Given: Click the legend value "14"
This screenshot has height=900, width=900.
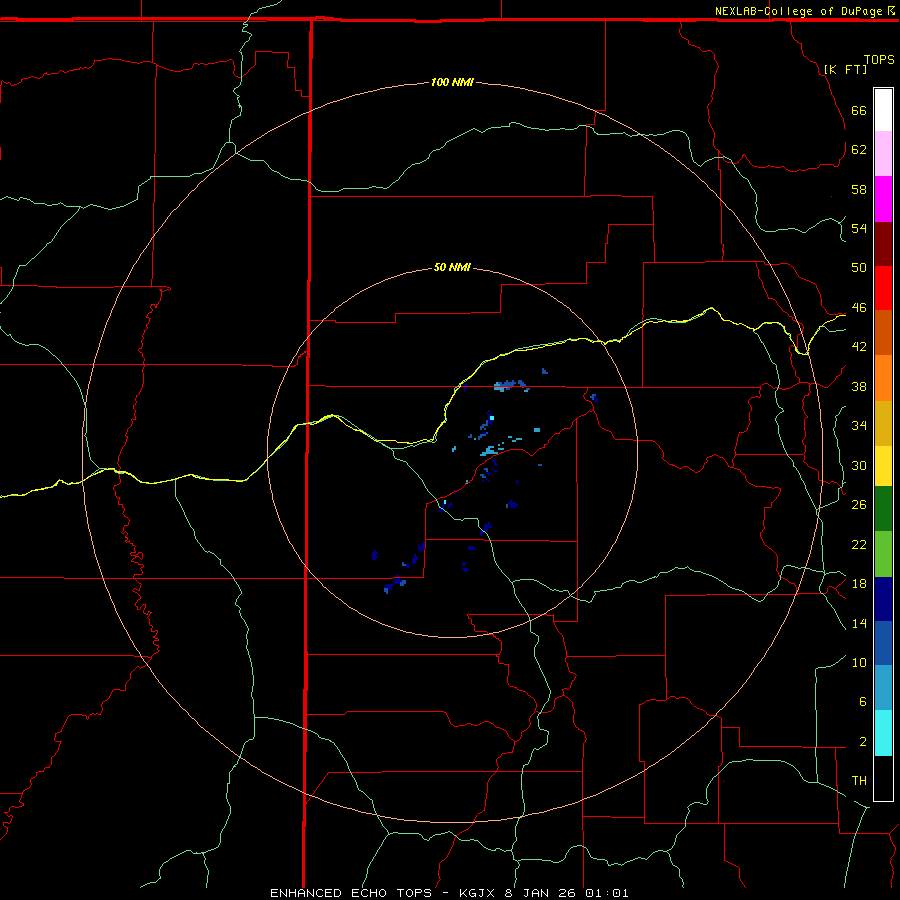Looking at the screenshot, I should coord(859,623).
